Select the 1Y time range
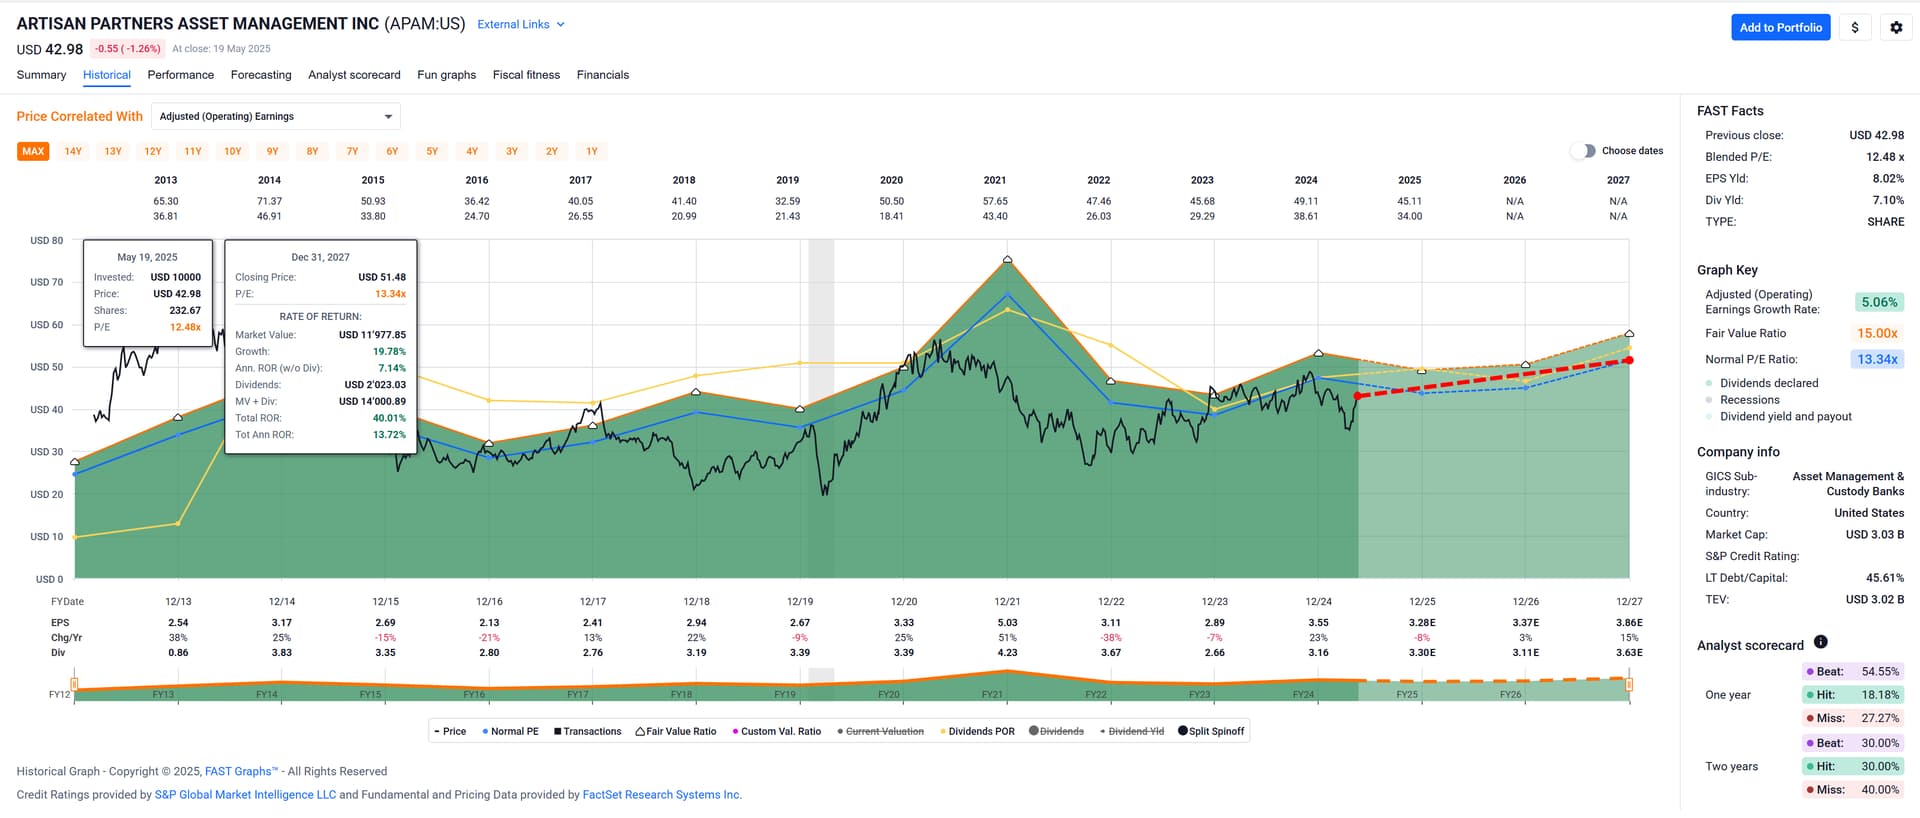The image size is (1920, 818). pyautogui.click(x=592, y=151)
